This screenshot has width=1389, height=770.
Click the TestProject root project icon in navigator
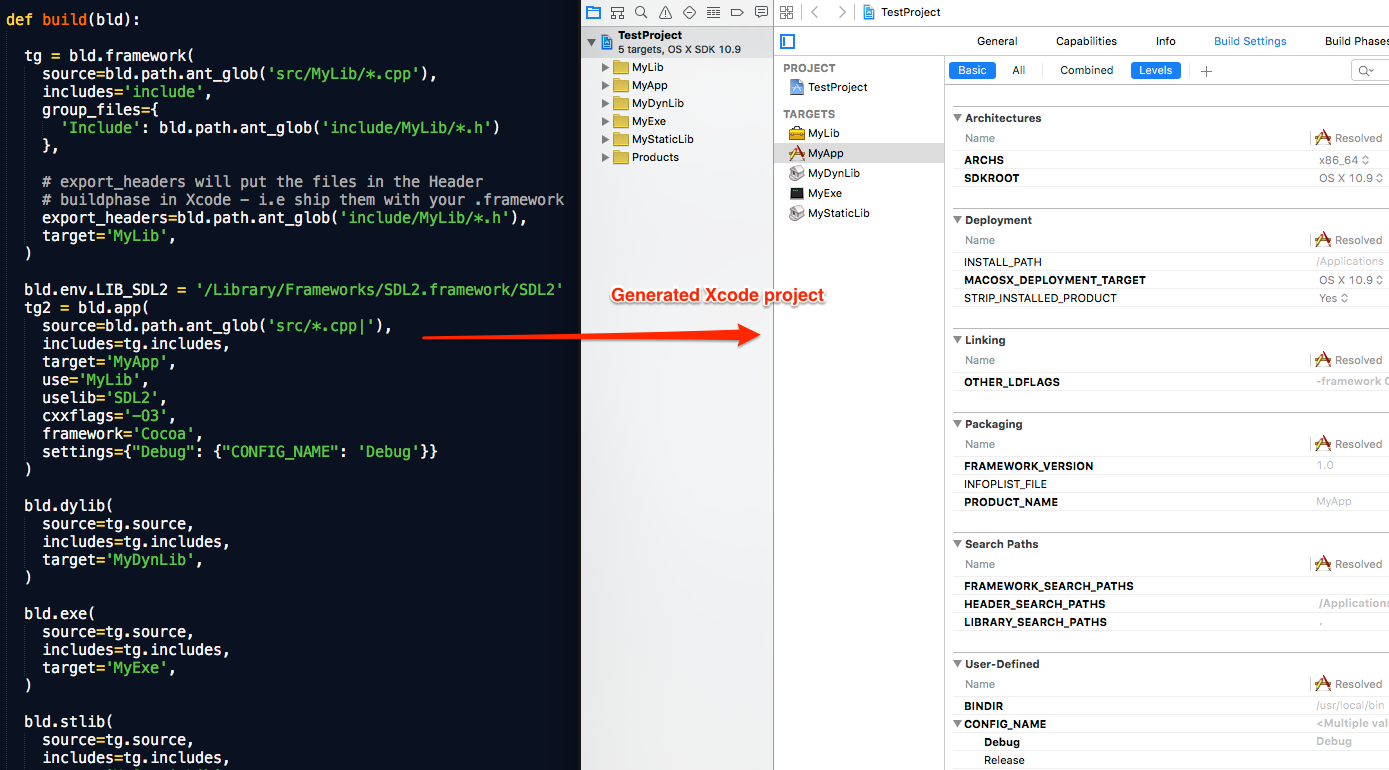tap(607, 41)
